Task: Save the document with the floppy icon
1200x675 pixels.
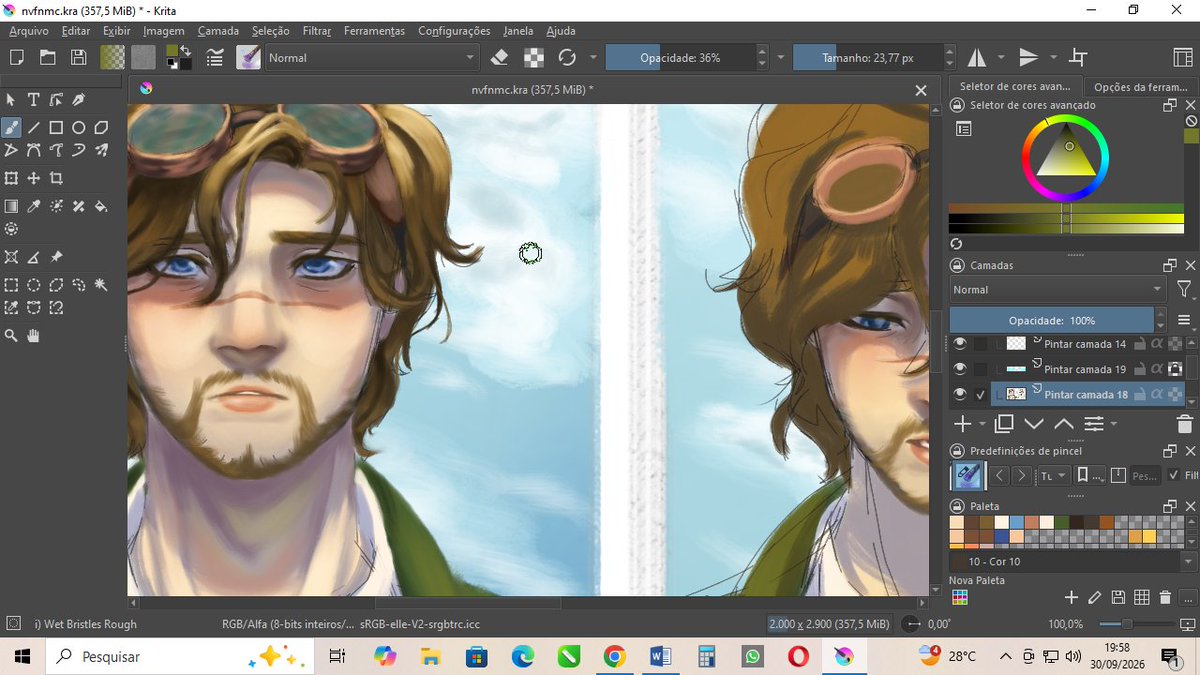Action: pos(78,57)
